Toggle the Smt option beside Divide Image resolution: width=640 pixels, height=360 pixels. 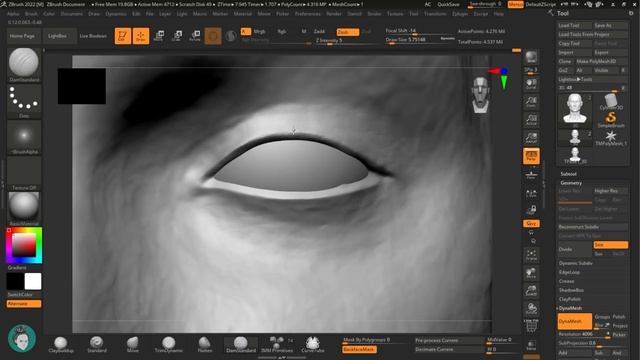pyautogui.click(x=611, y=244)
